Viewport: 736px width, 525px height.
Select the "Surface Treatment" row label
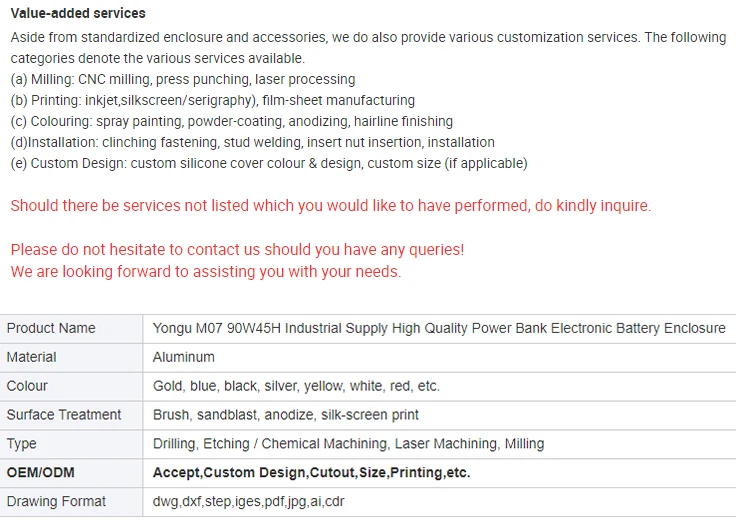point(64,415)
